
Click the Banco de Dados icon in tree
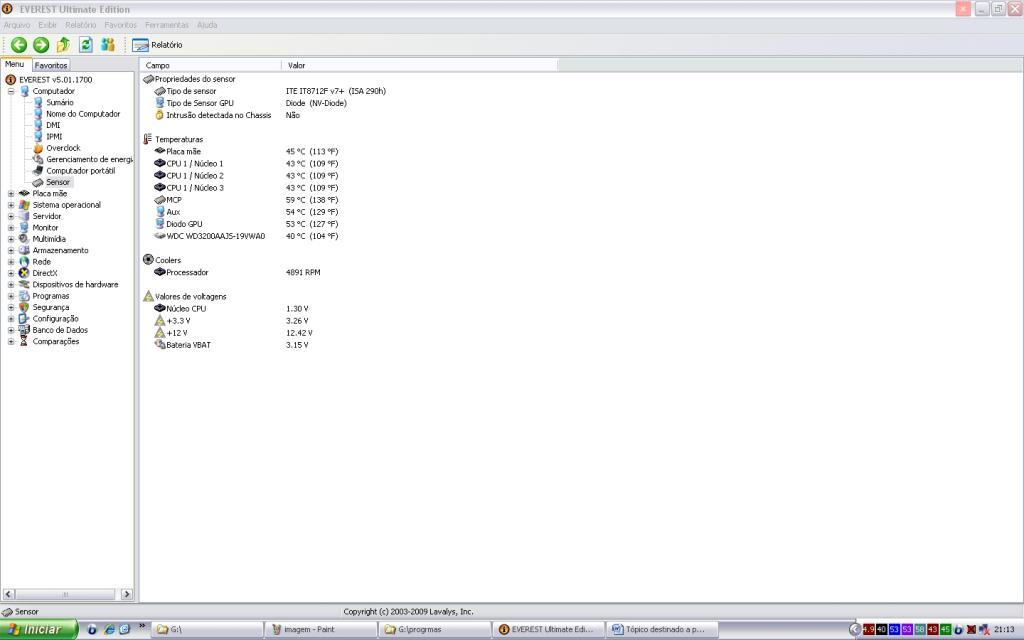point(24,330)
